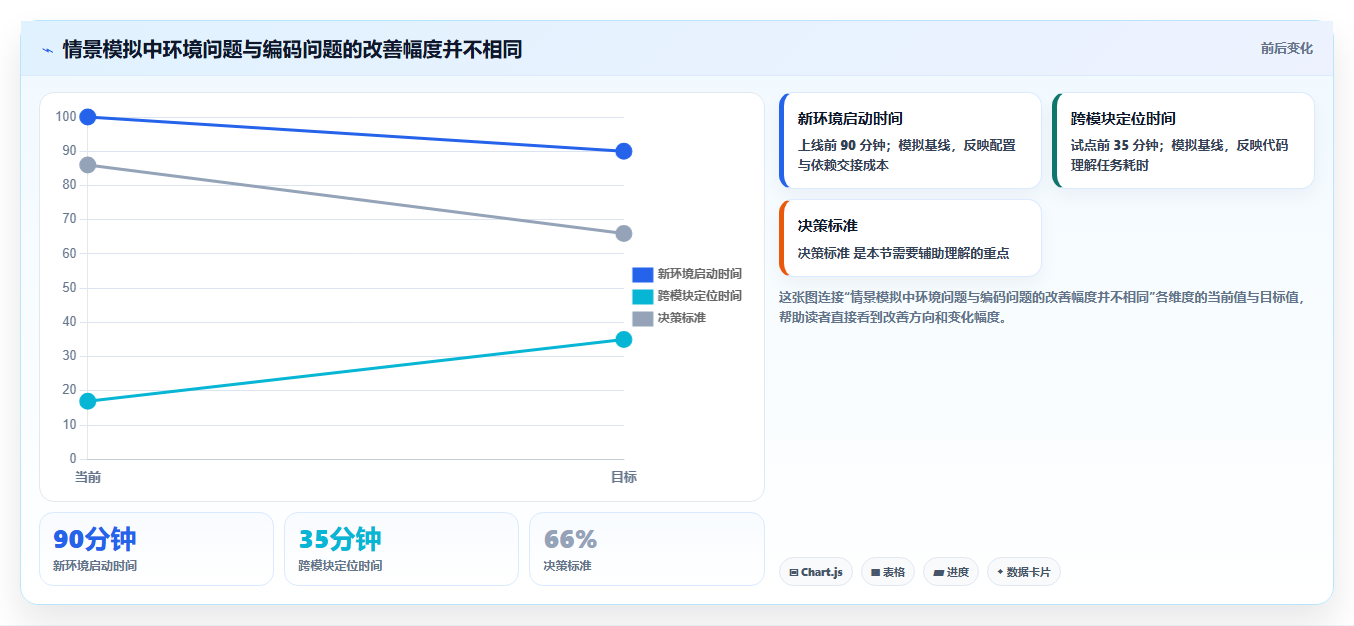1354x626 pixels.
Task: Click the 目标 x-axis label
Action: [624, 477]
